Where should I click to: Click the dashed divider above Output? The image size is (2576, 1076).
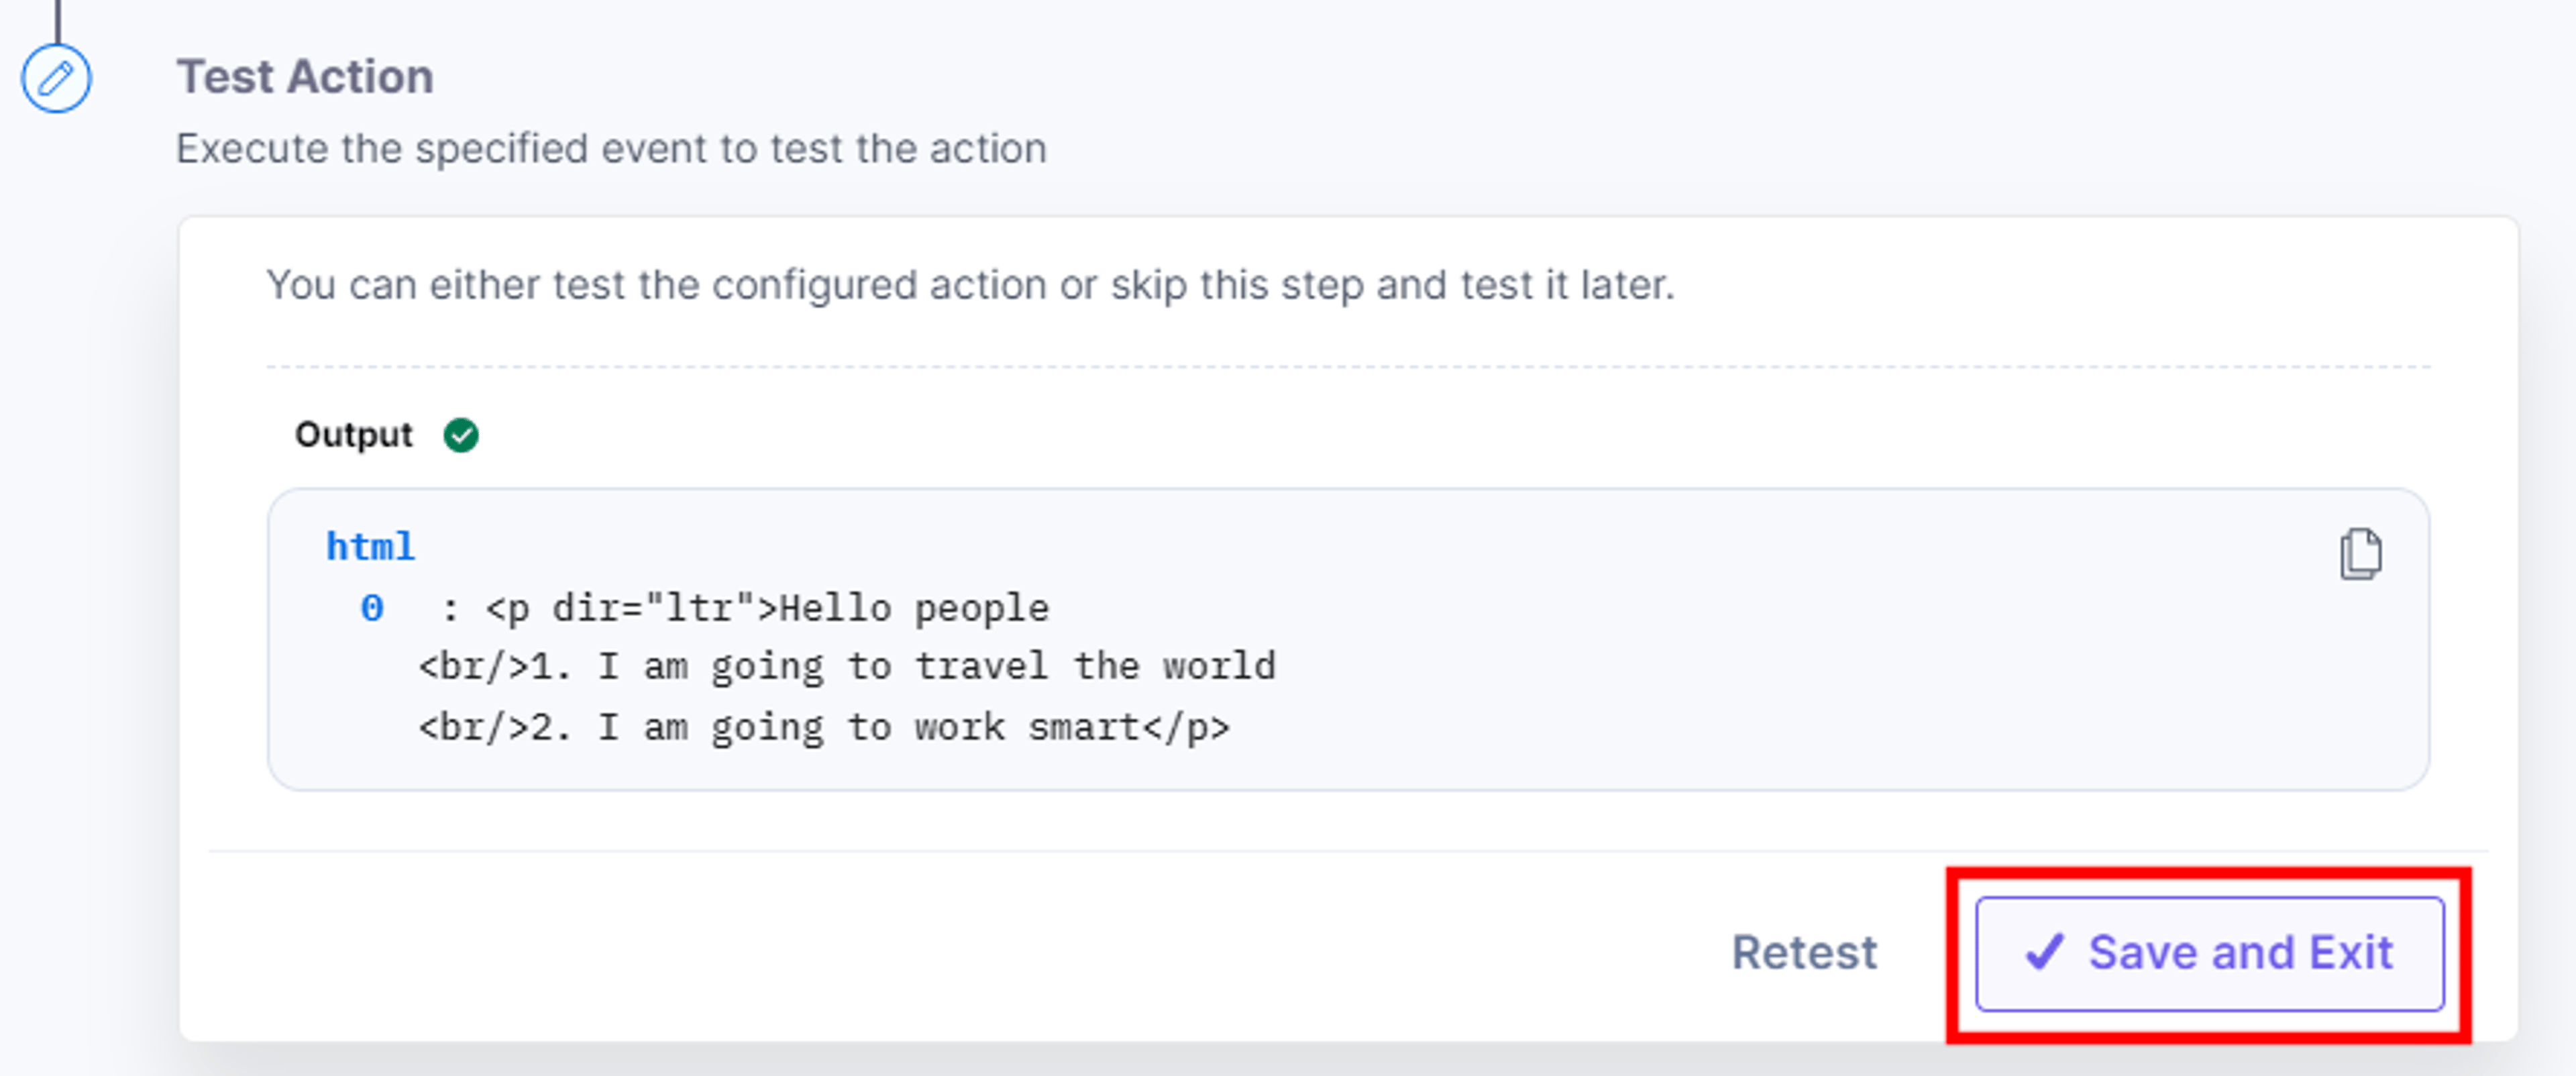(x=1348, y=367)
